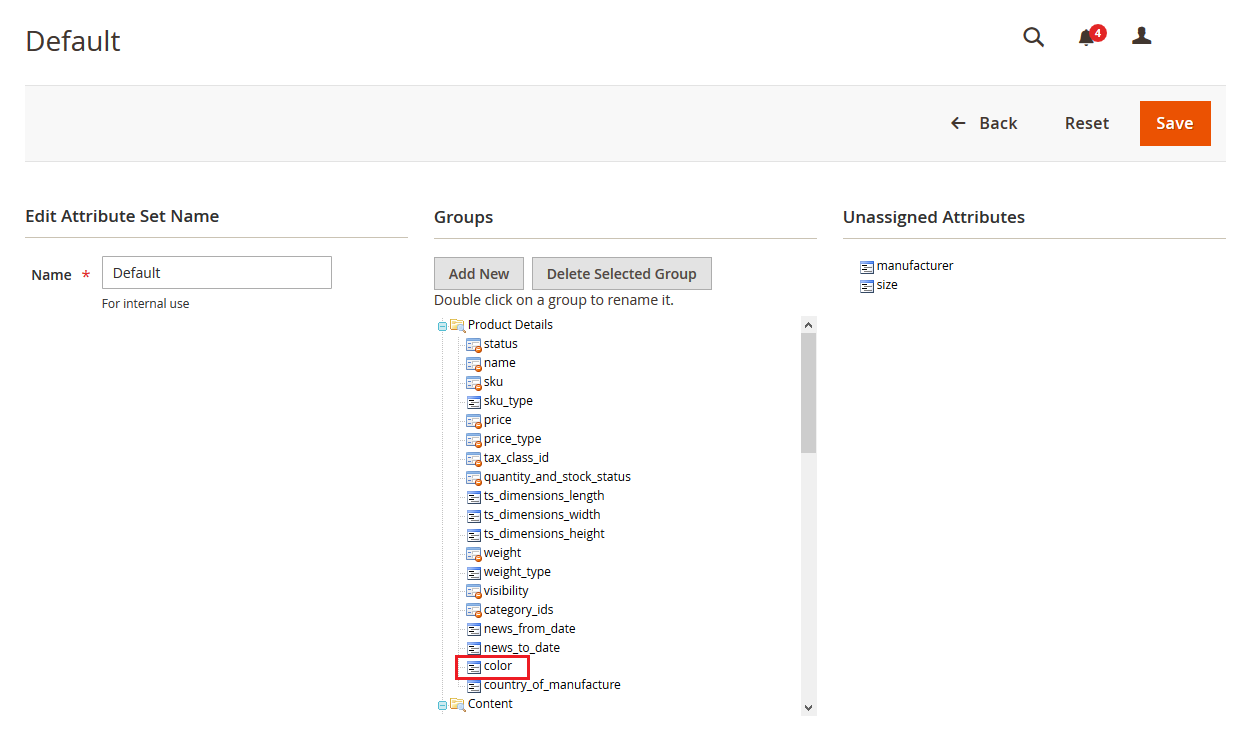Select the price_type attribute label
Screen dimensions: 1256x753
click(513, 439)
